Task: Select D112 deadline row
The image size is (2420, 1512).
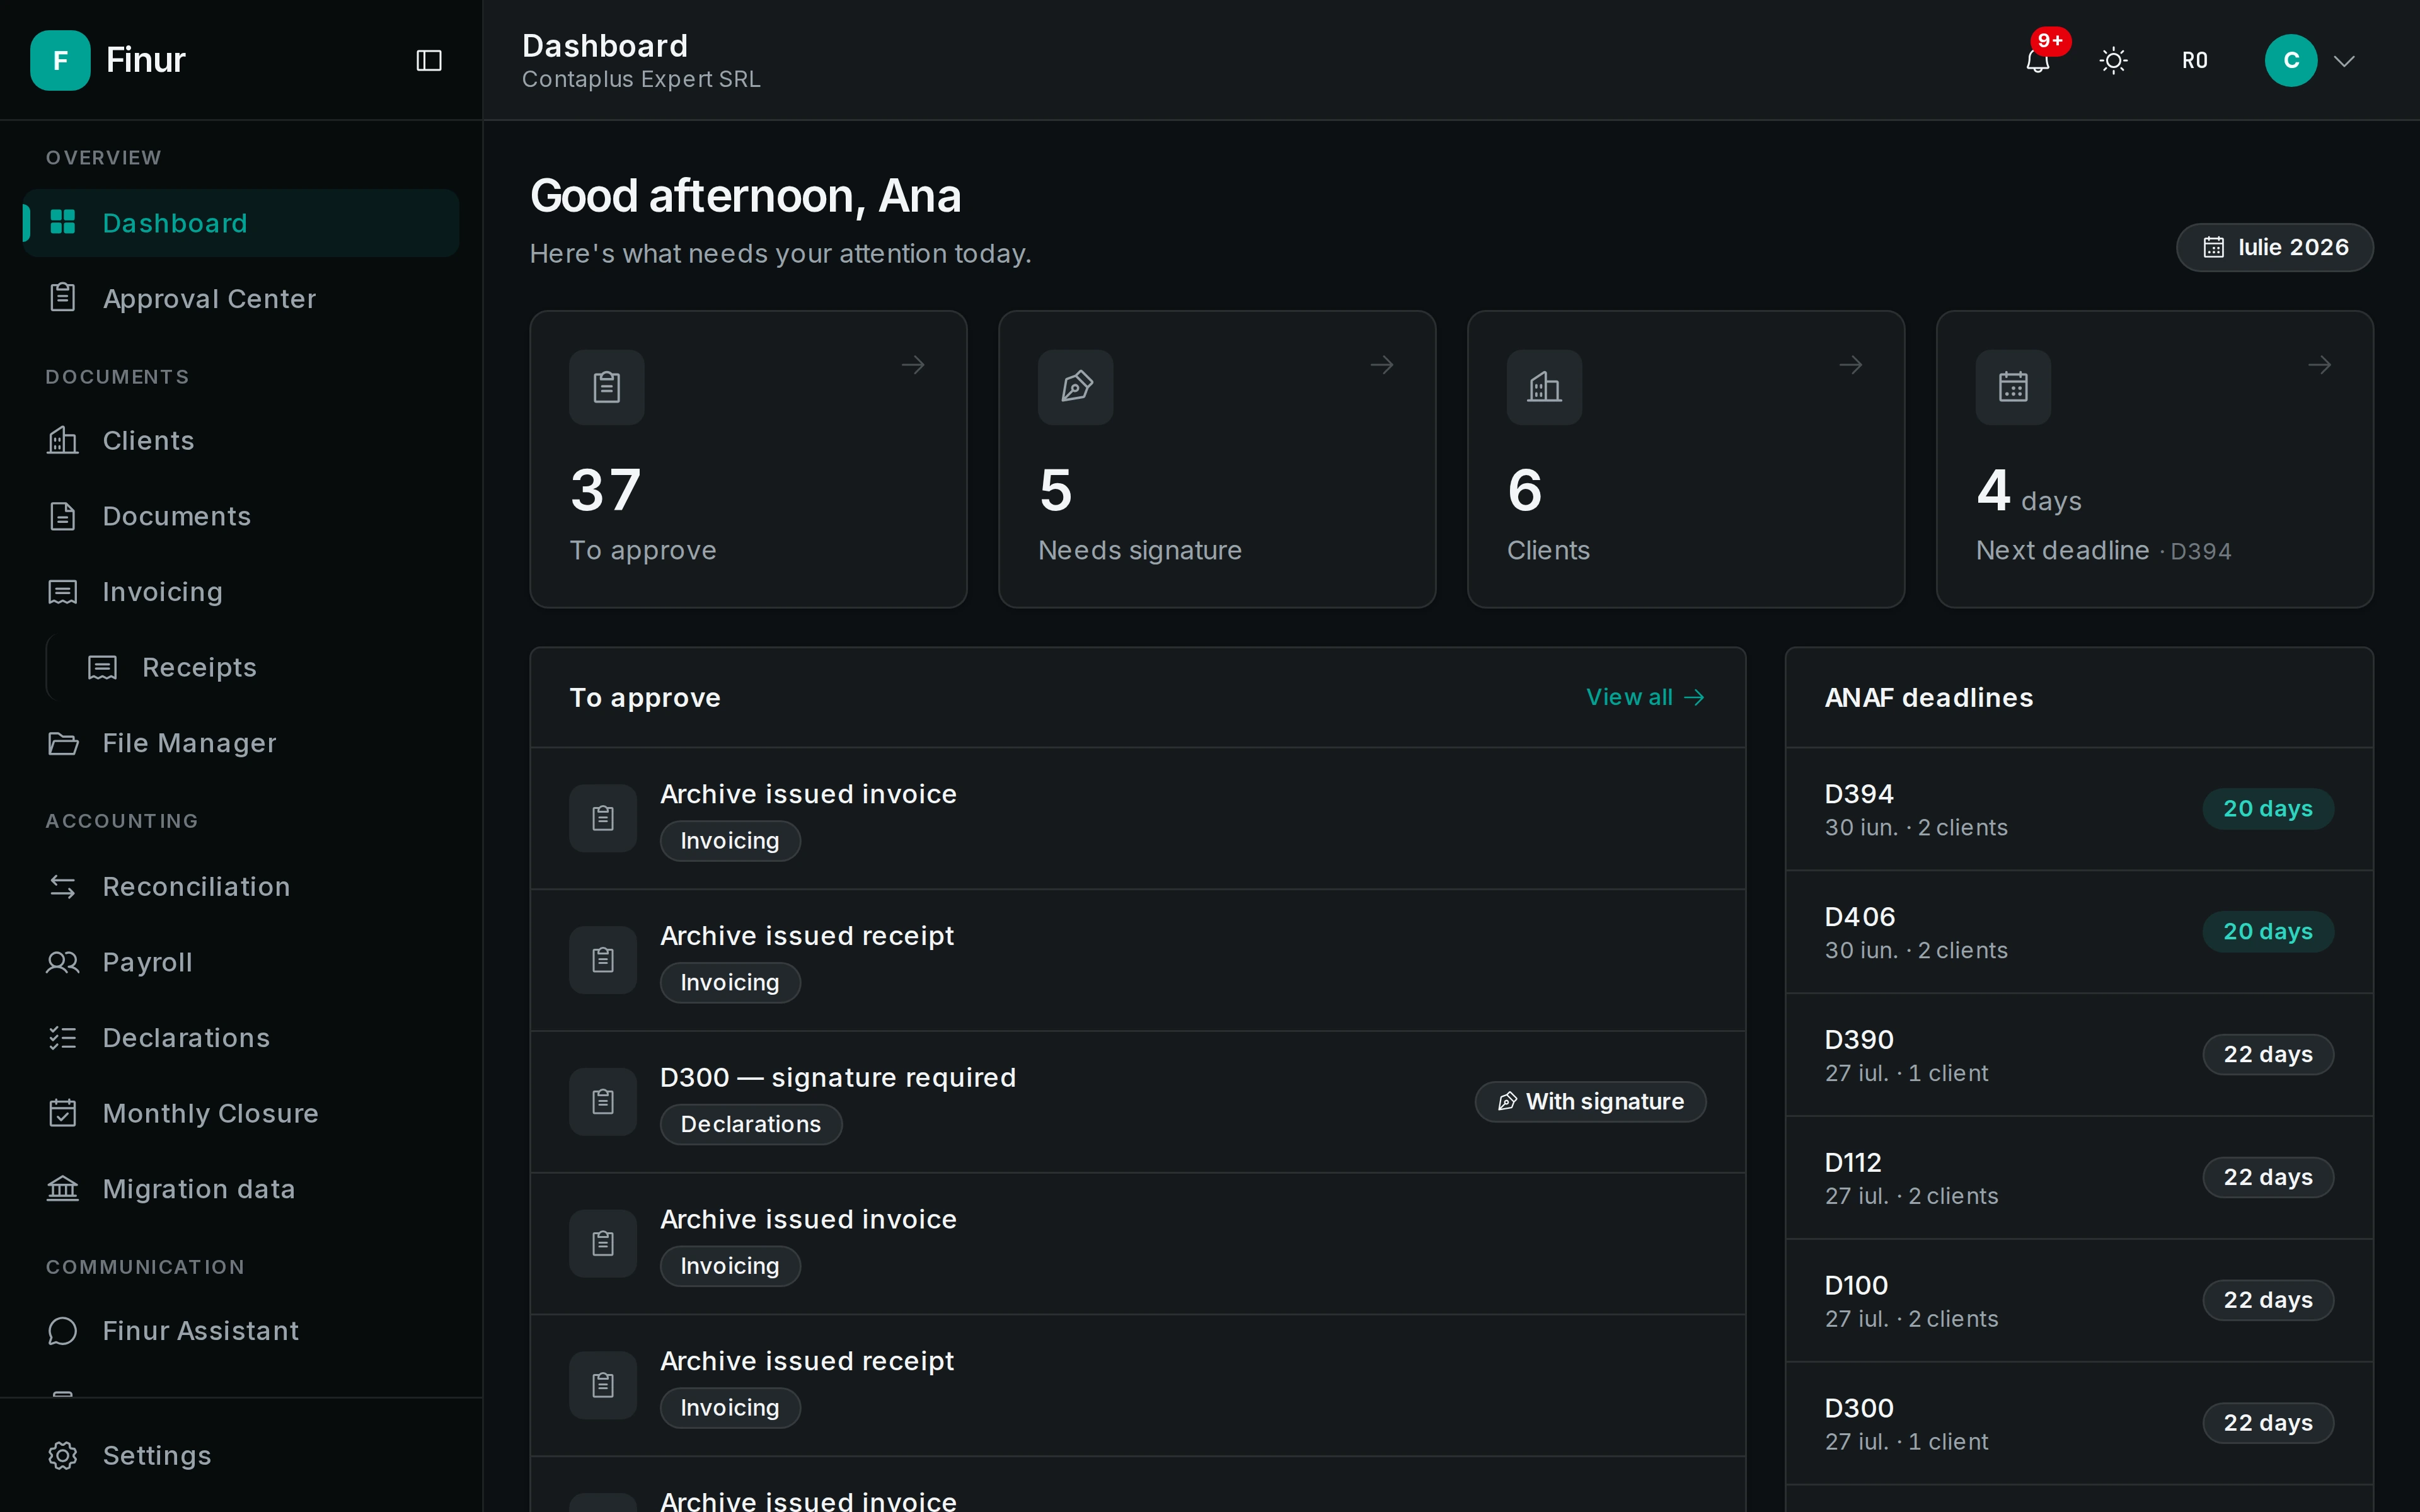Action: (x=2079, y=1178)
